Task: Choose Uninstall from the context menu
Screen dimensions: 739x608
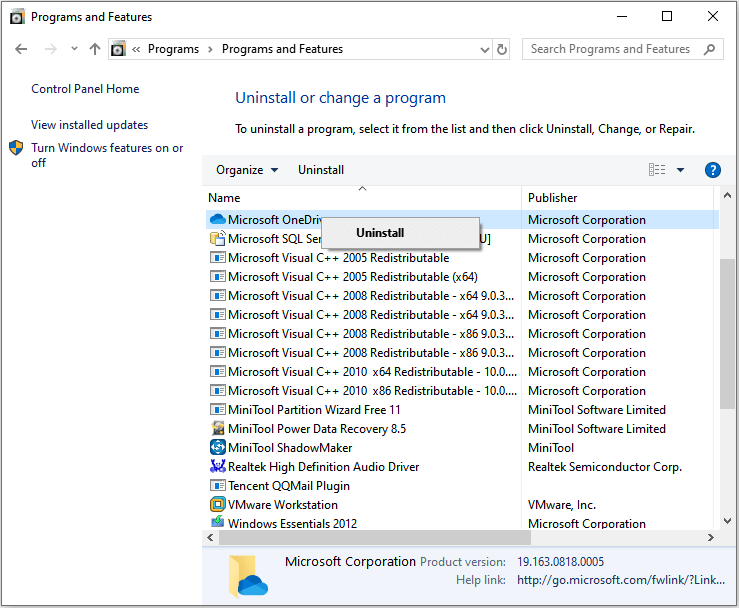Action: [400, 232]
